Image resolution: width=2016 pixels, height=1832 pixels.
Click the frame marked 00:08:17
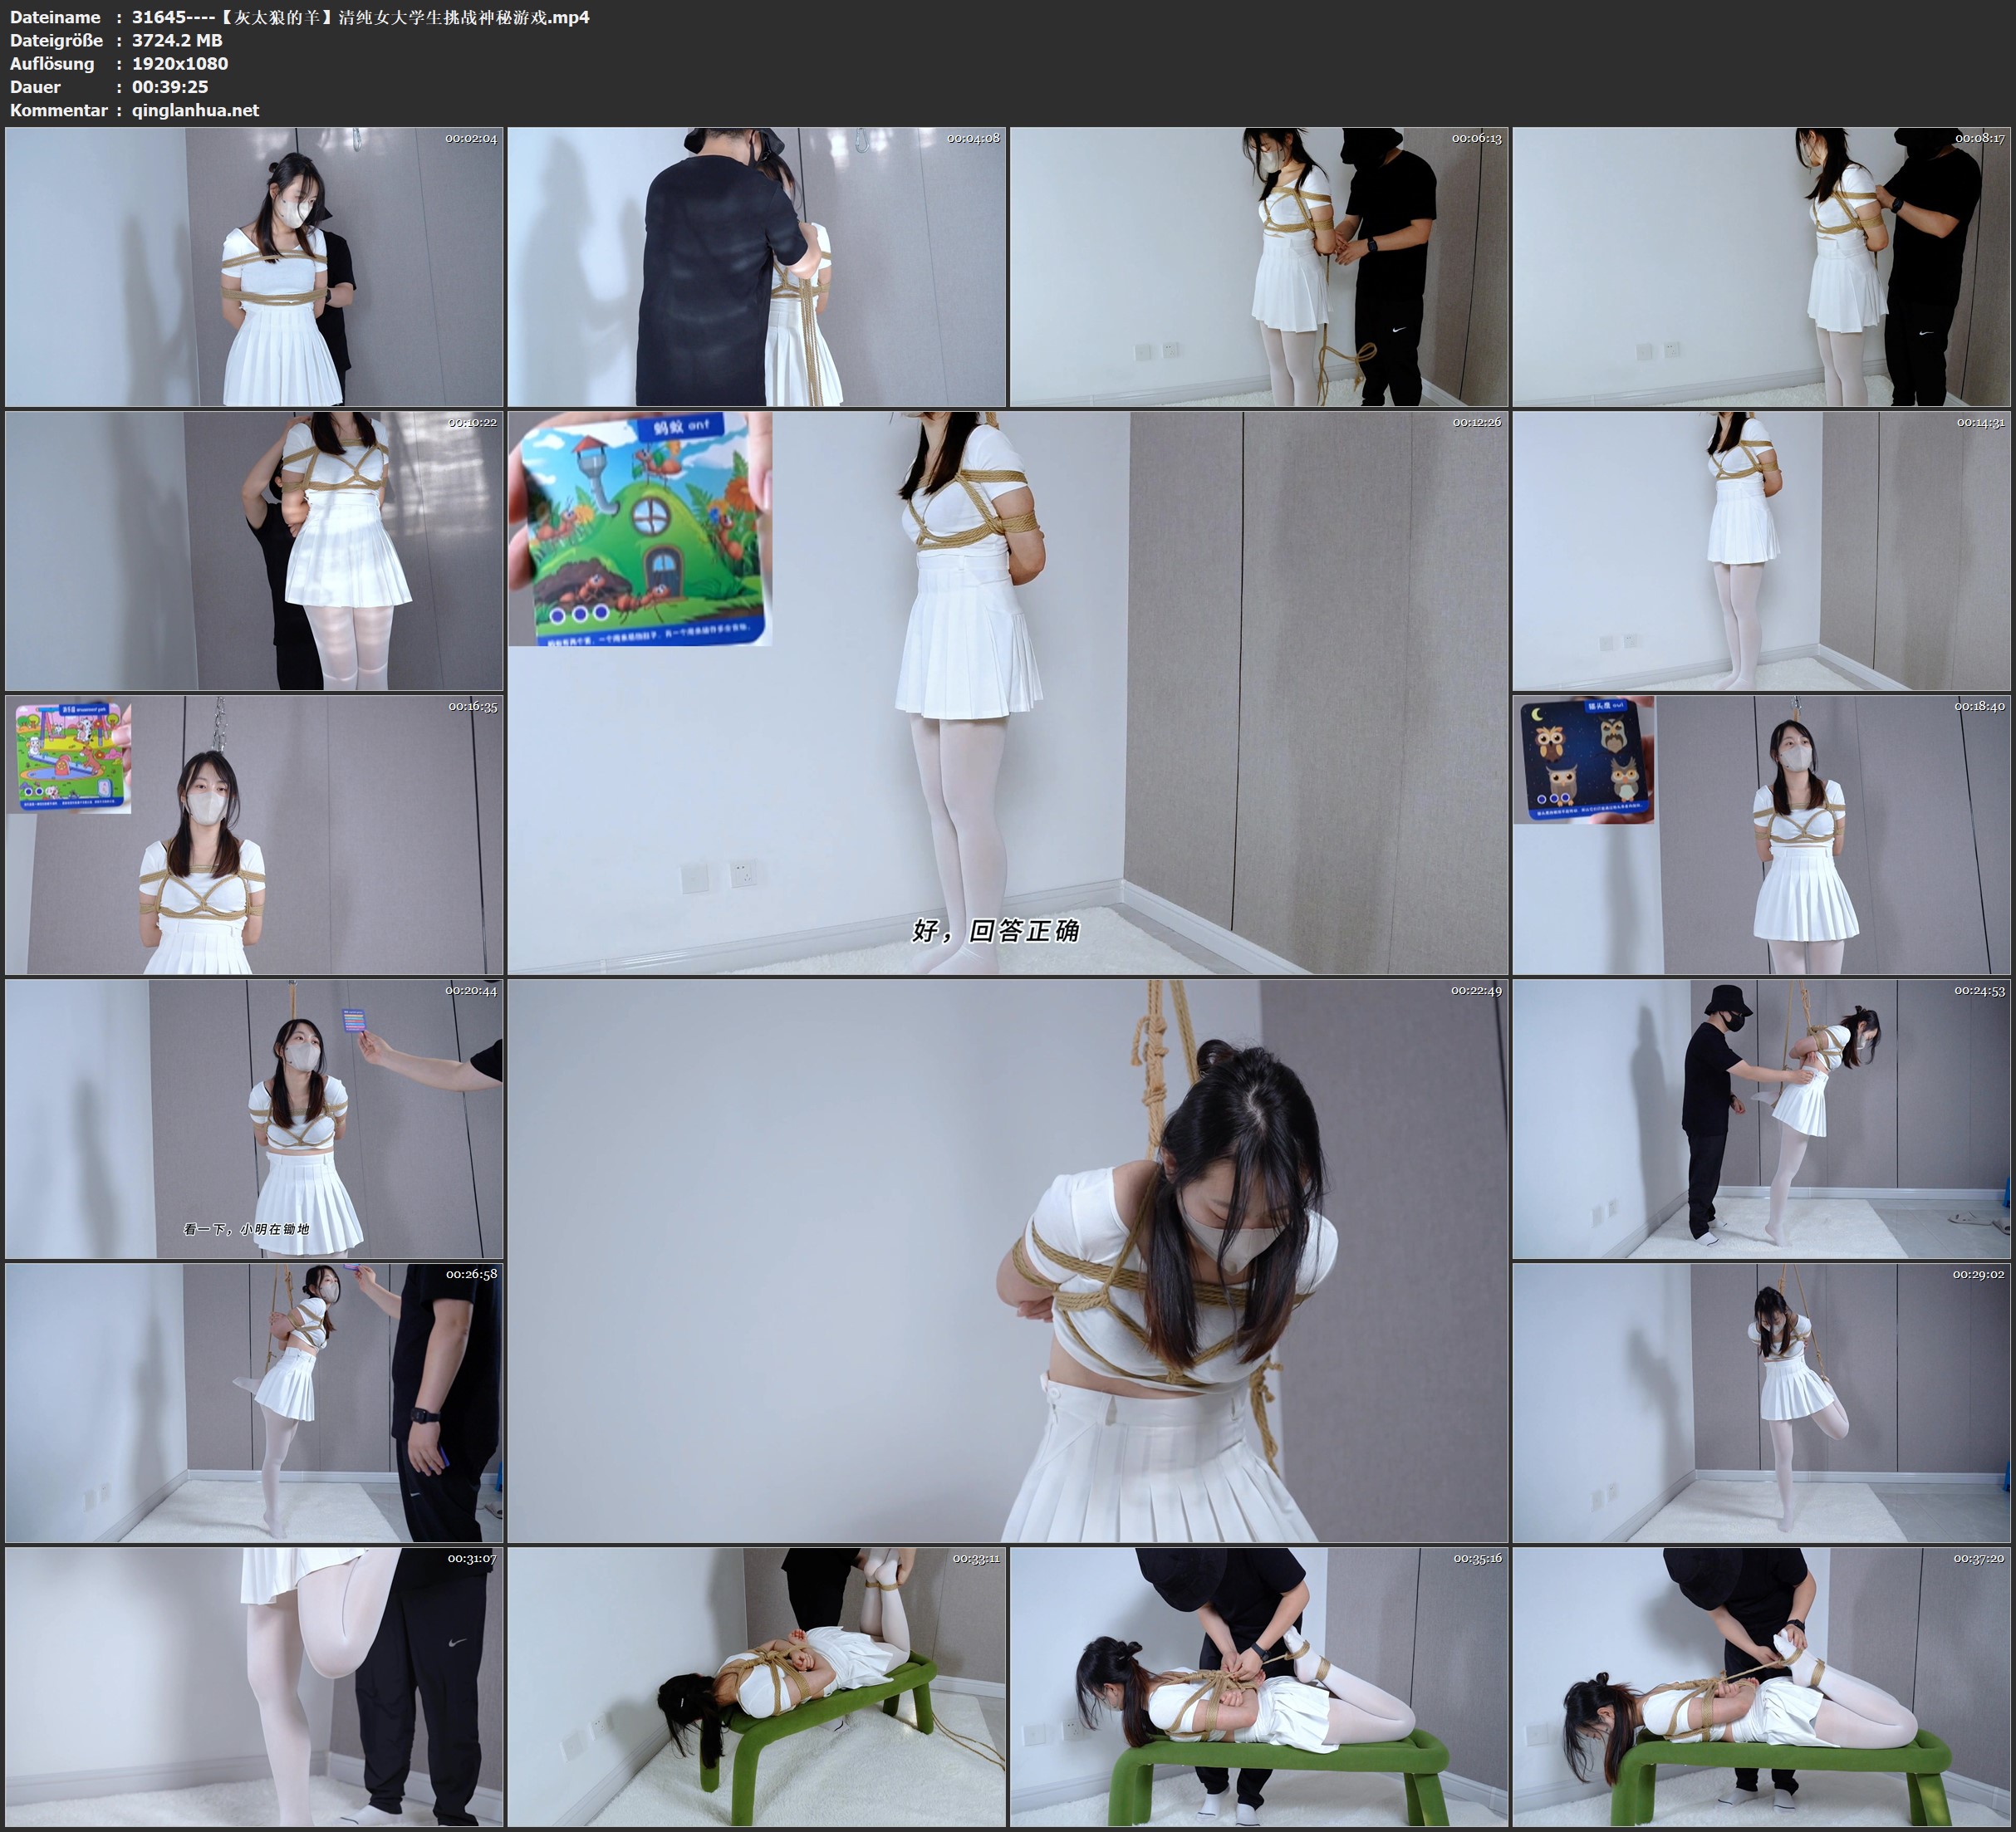(1761, 267)
